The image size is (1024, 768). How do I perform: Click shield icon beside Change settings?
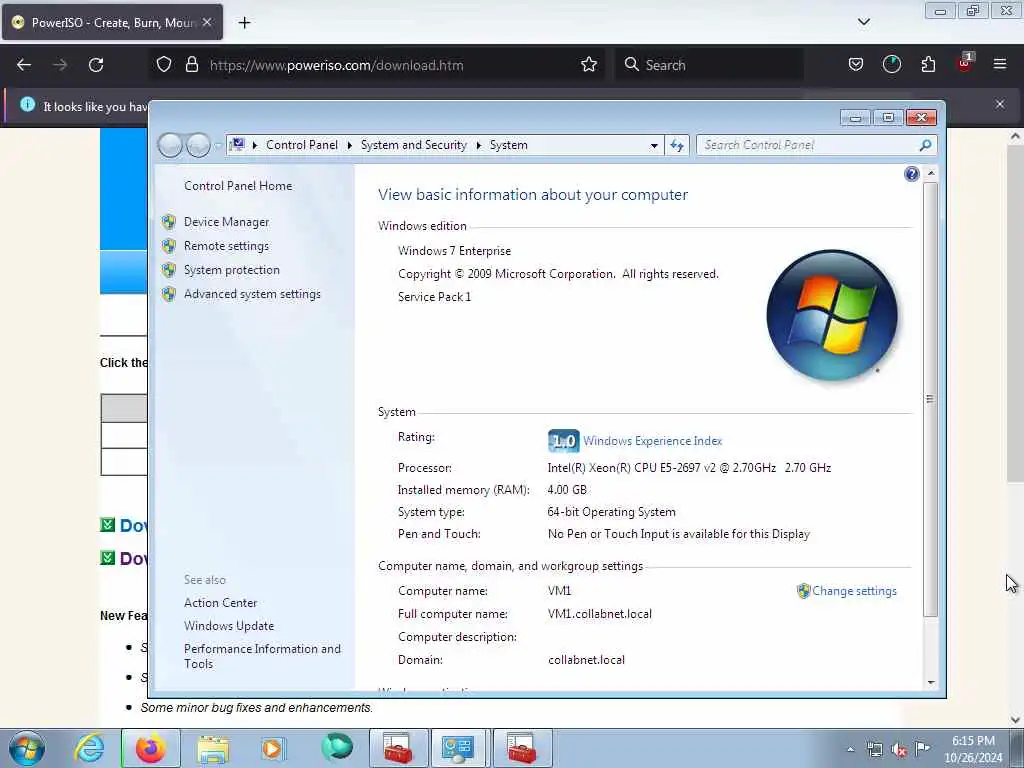(803, 591)
